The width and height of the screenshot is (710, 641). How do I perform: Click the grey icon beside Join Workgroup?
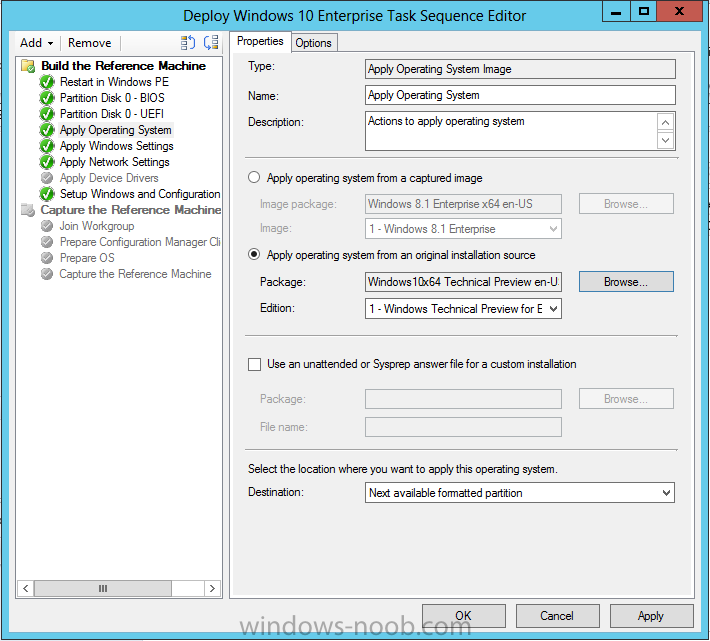click(x=47, y=225)
